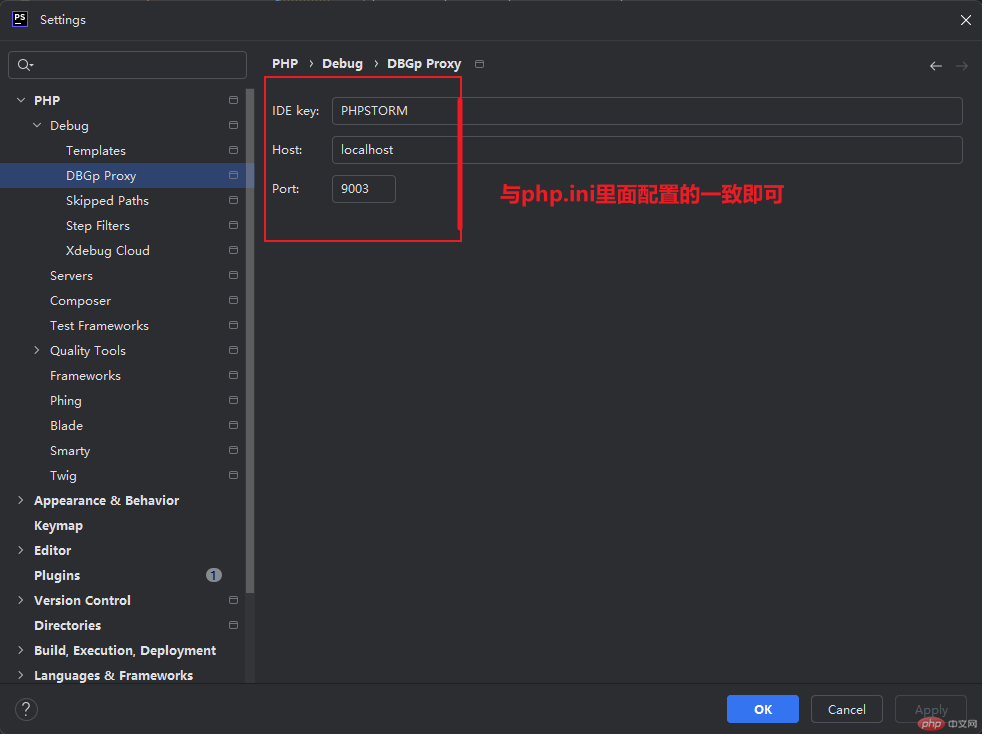Open Keymap settings
The image size is (982, 734).
click(58, 525)
